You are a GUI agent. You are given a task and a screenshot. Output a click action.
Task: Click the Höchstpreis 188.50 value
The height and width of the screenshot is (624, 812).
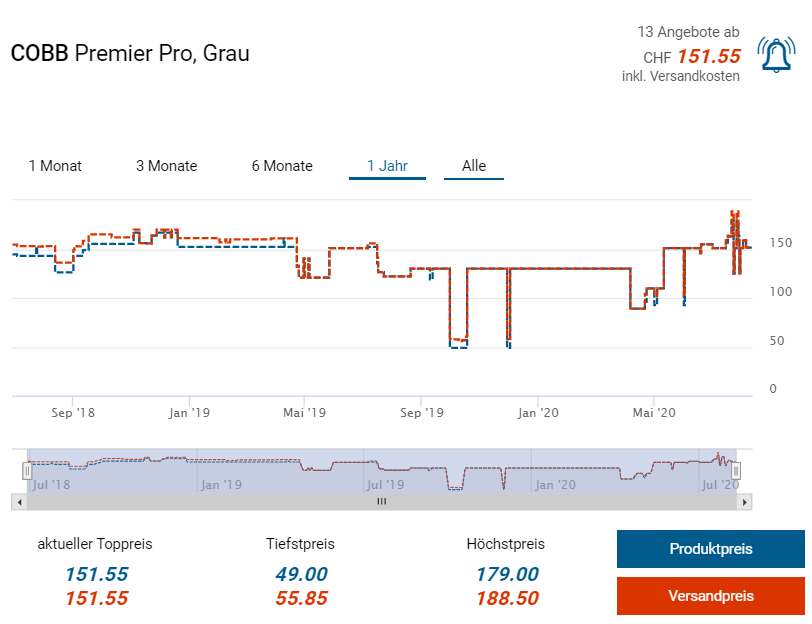coord(506,598)
